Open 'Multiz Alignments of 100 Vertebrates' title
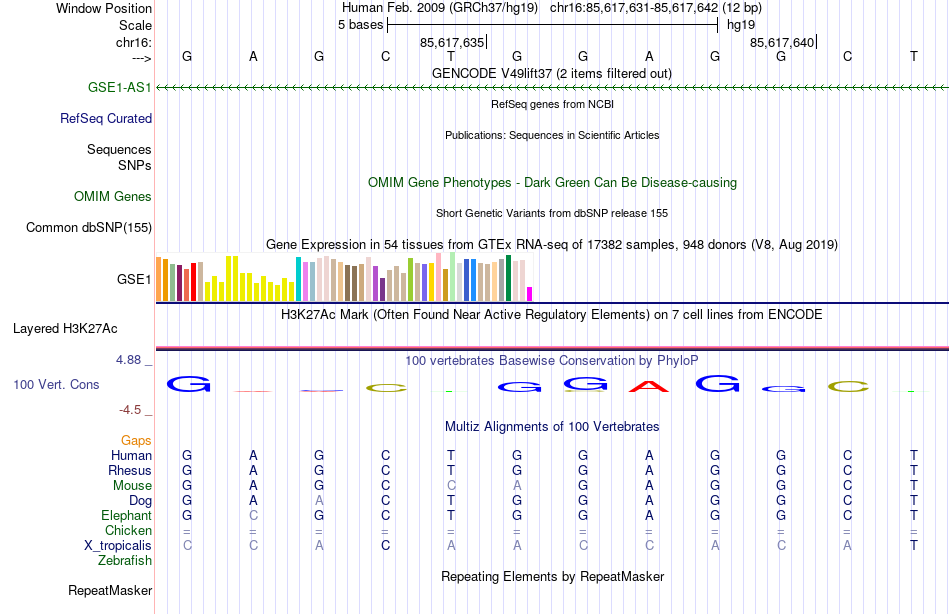This screenshot has width=950, height=614. (552, 426)
